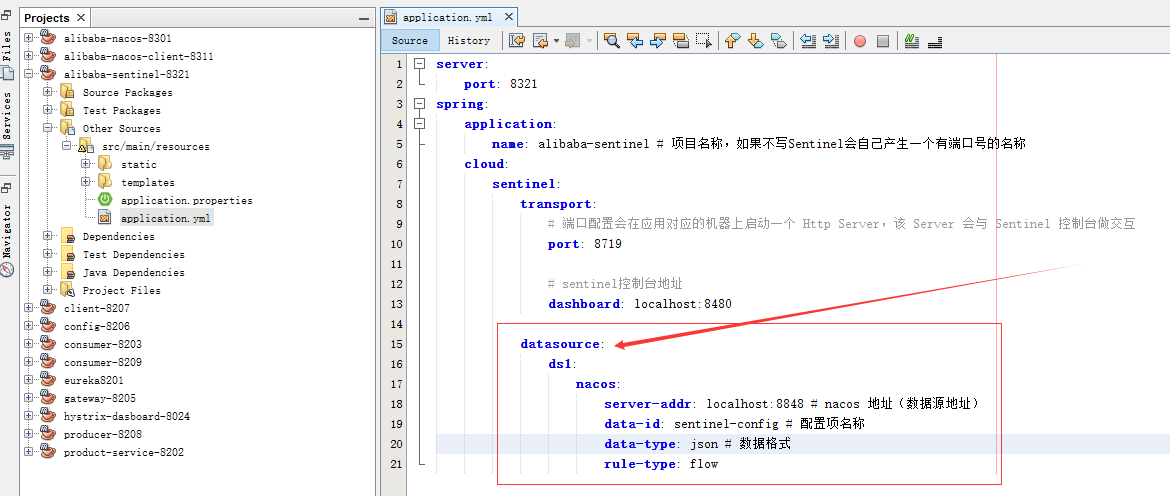1170x496 pixels.
Task: Toggle rectangular selection mode
Action: click(x=703, y=41)
